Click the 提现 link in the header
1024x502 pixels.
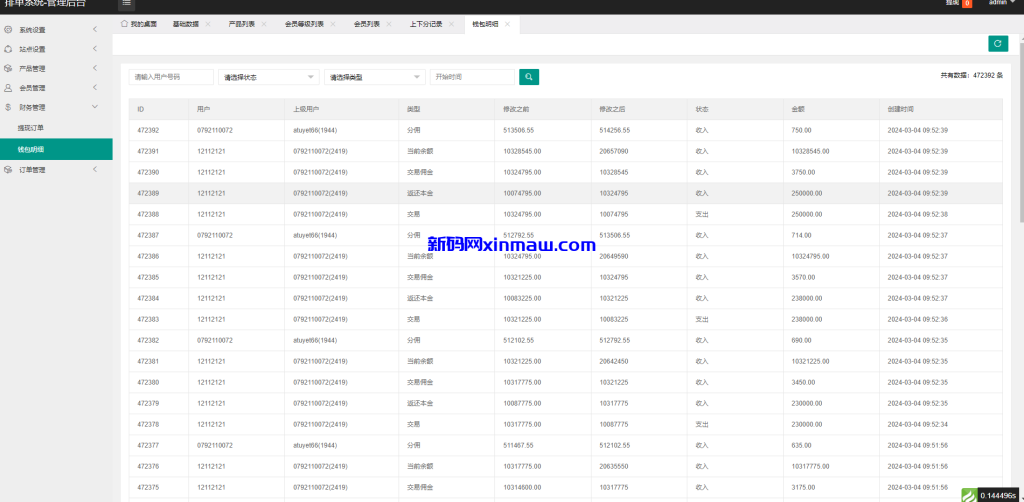[952, 3]
